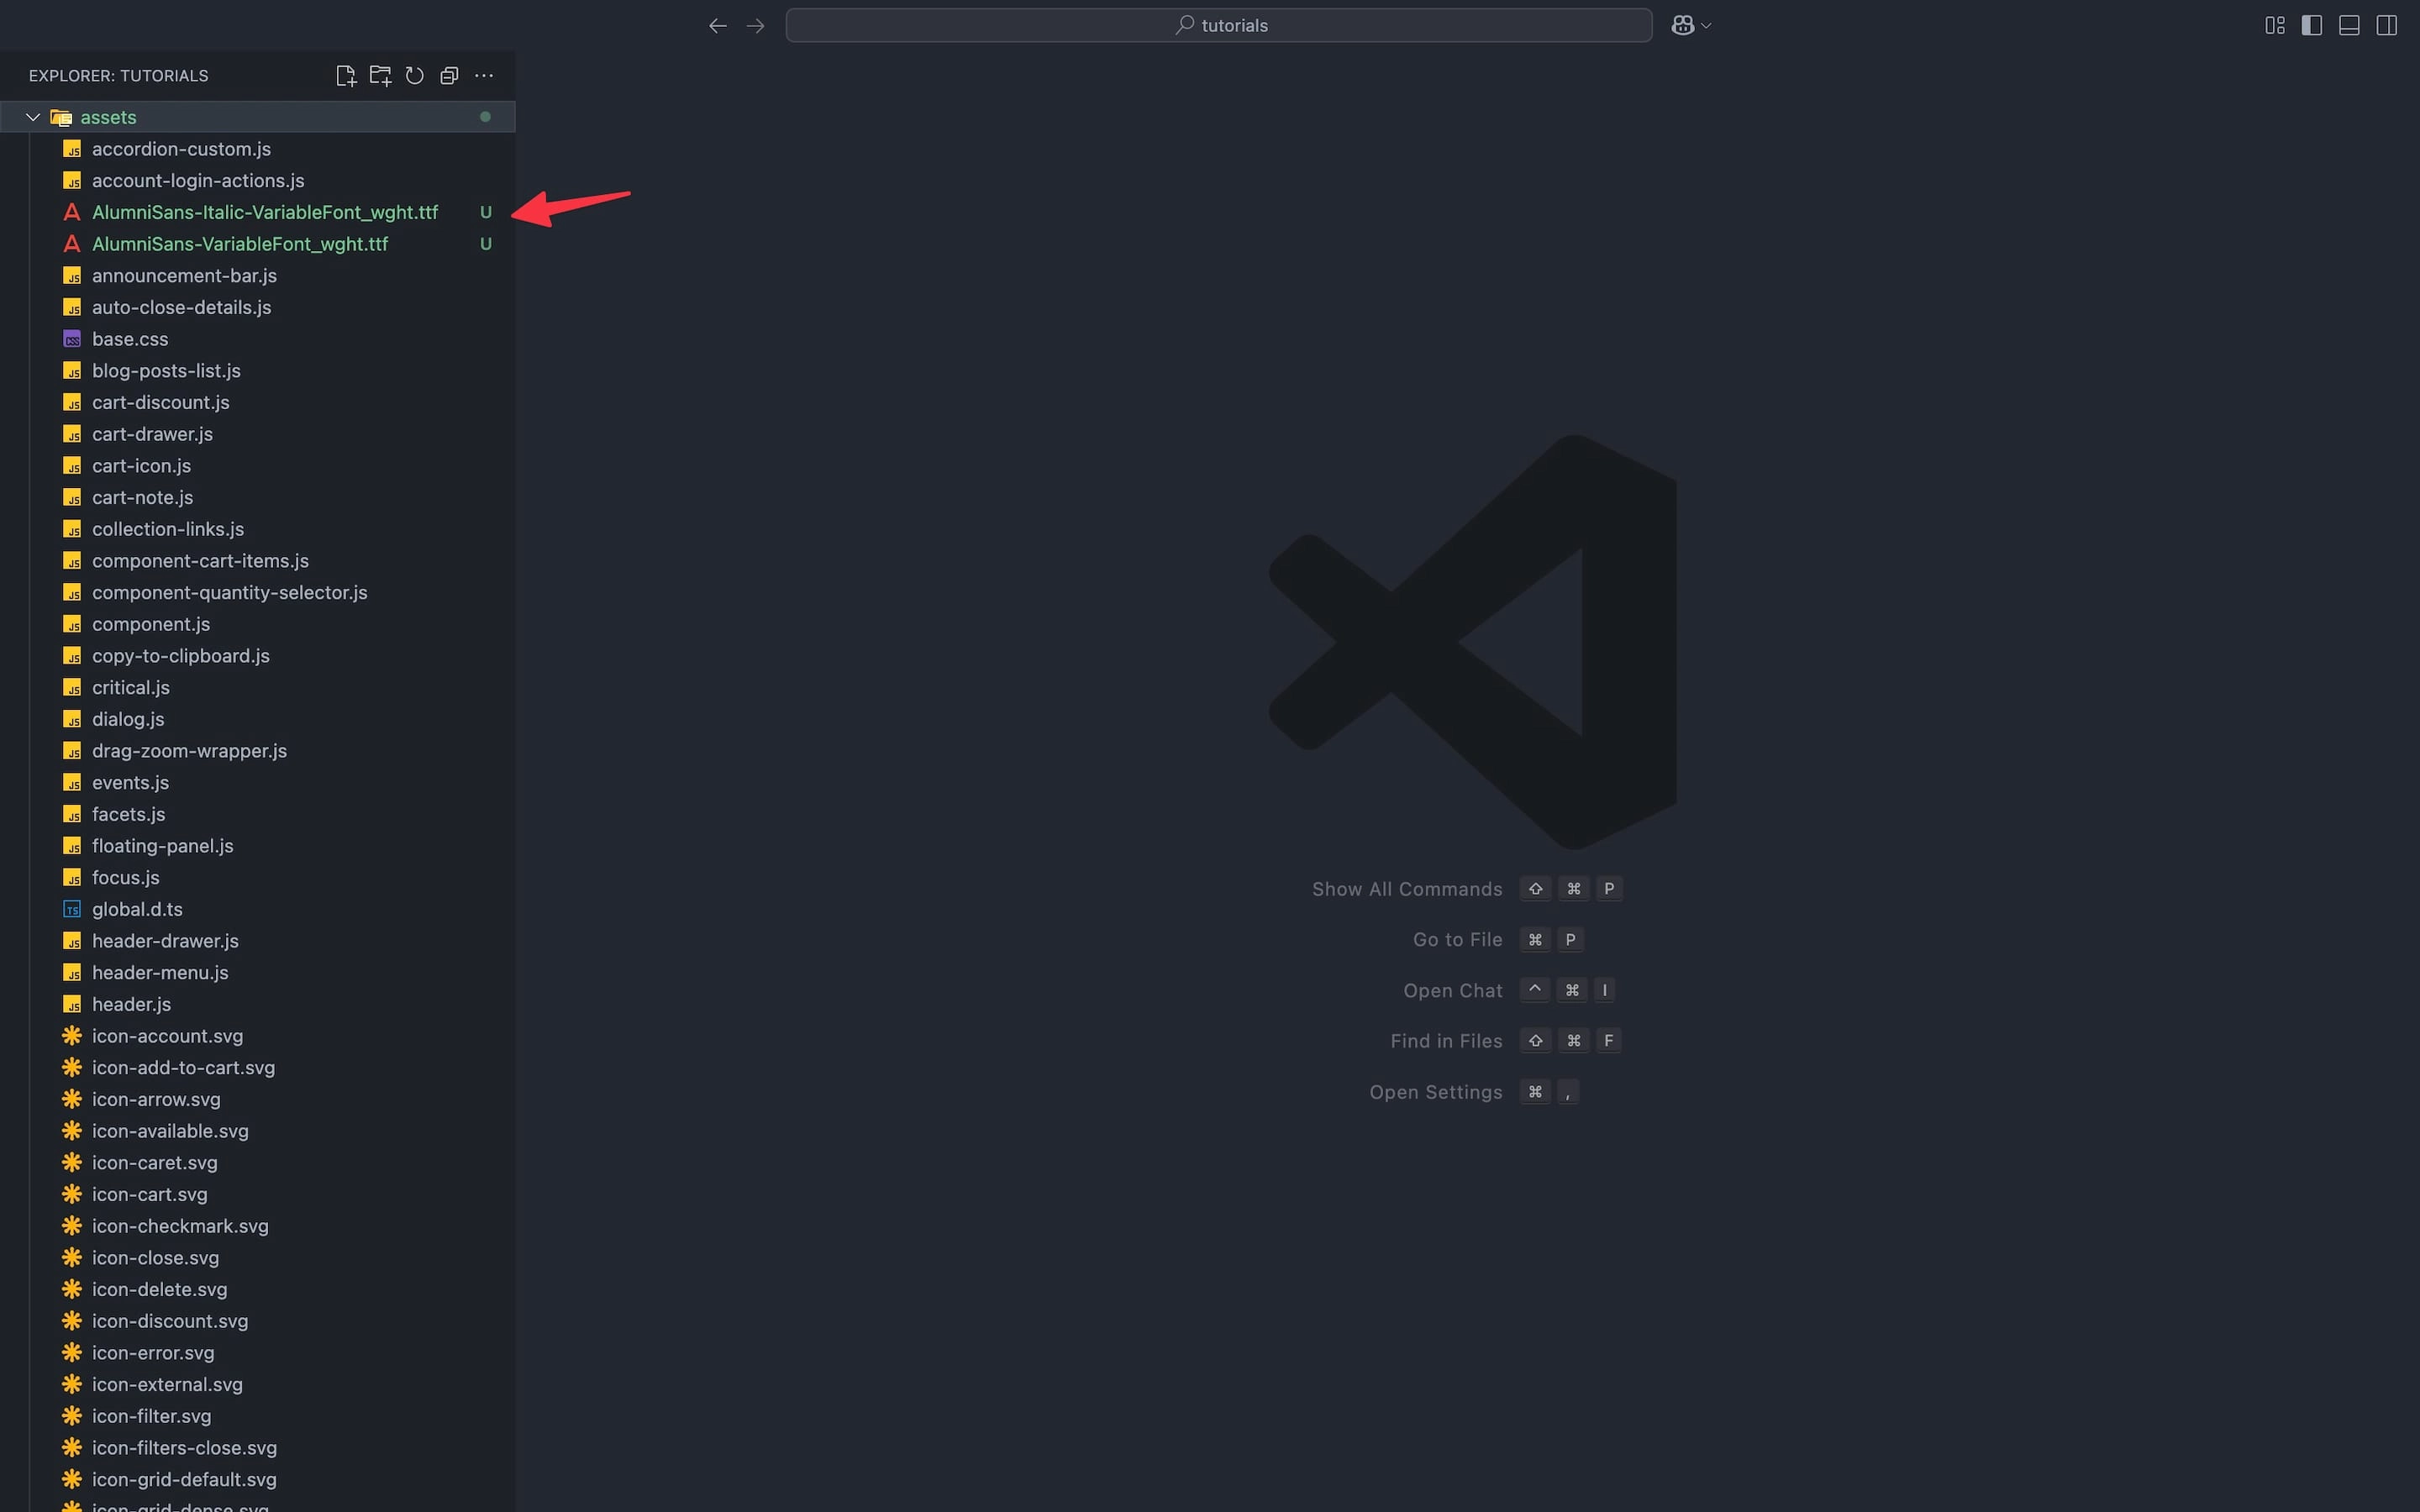Open accordion-custom.js
The image size is (2420, 1512).
pyautogui.click(x=258, y=149)
